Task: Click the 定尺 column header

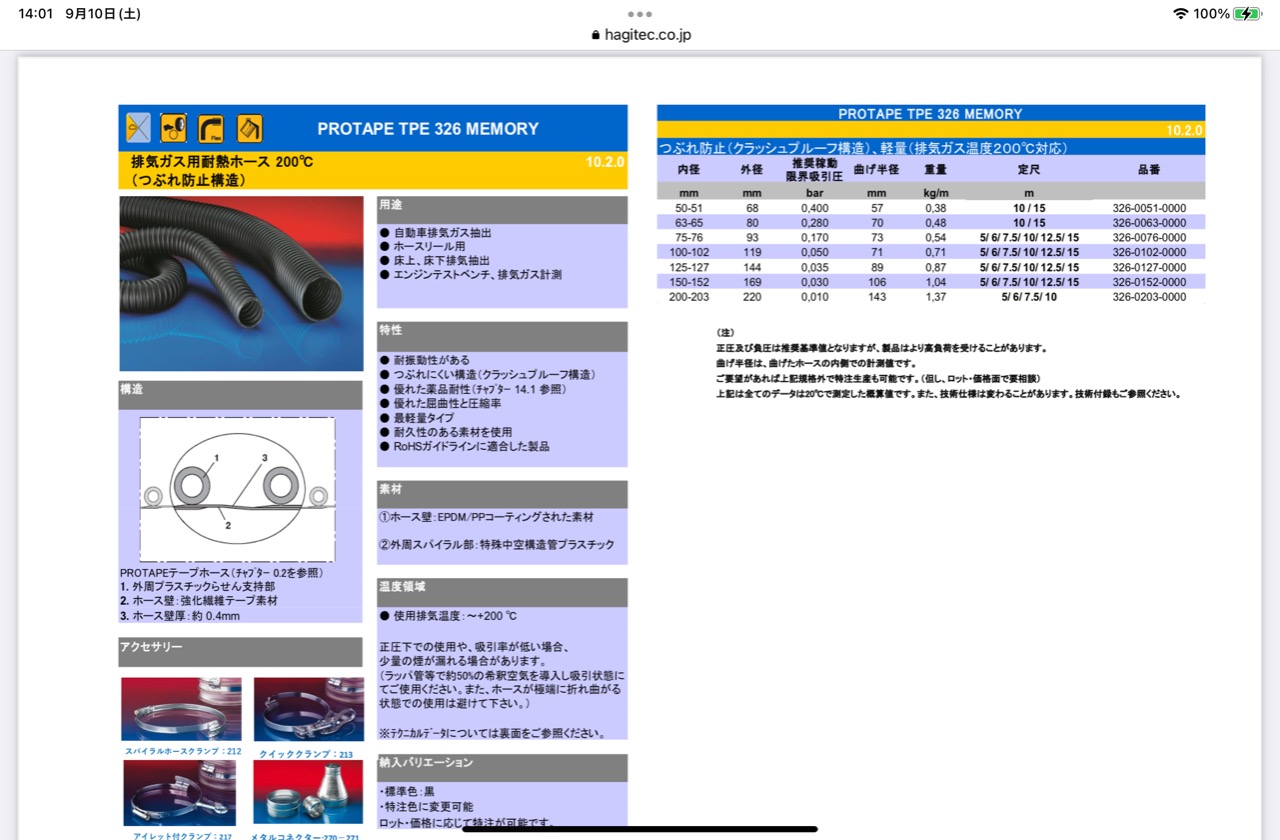Action: point(1029,169)
